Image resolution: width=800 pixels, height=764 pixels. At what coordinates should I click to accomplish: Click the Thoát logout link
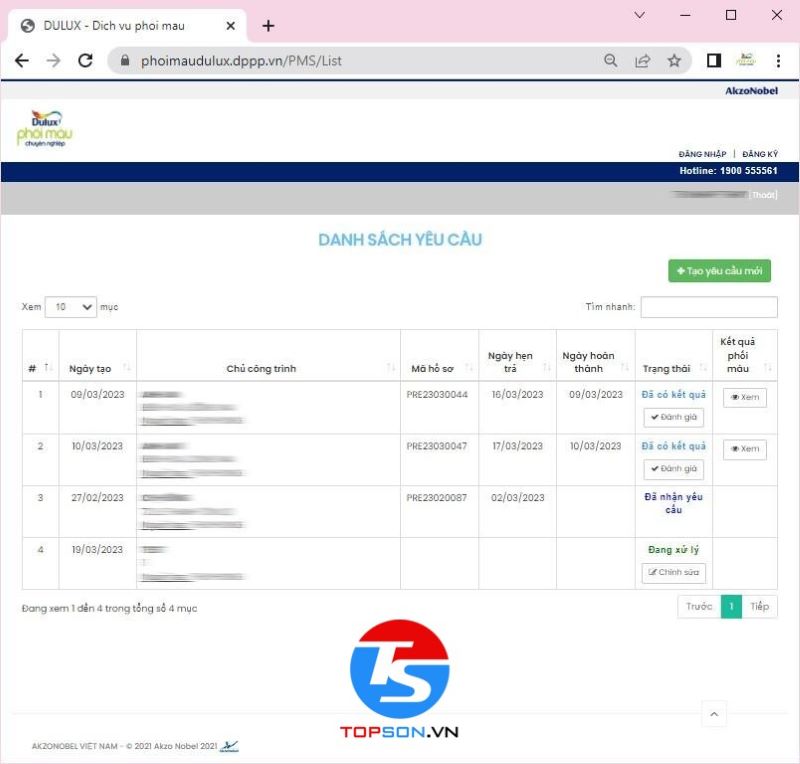coord(764,195)
